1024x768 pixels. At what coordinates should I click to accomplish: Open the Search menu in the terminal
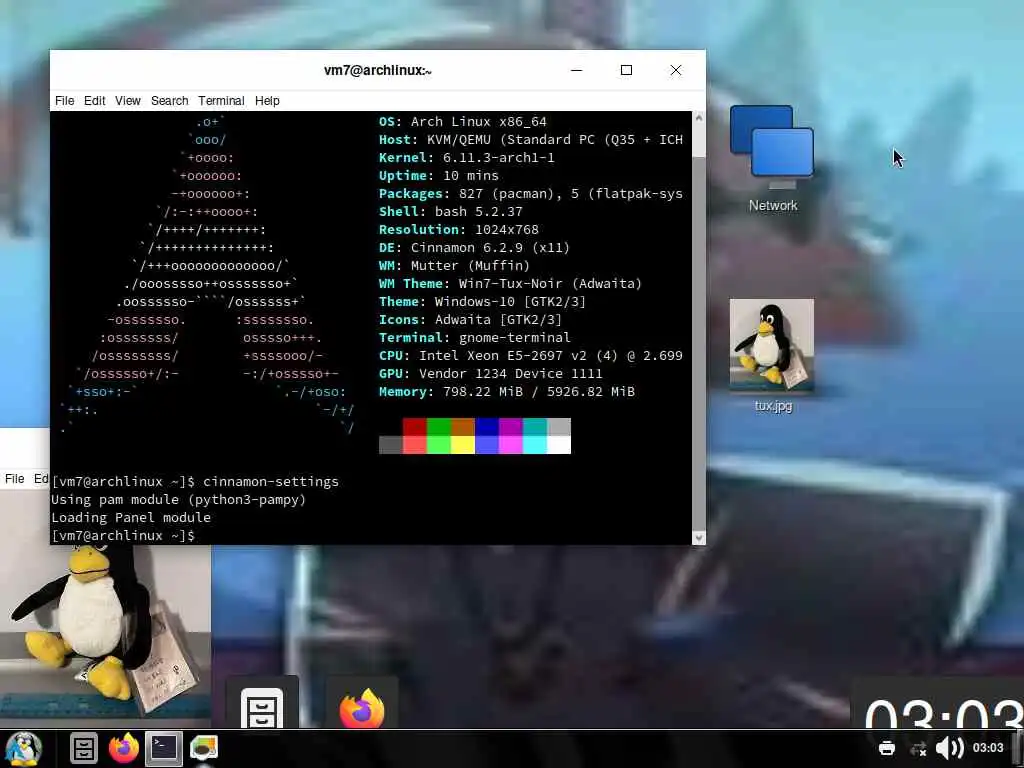click(169, 101)
